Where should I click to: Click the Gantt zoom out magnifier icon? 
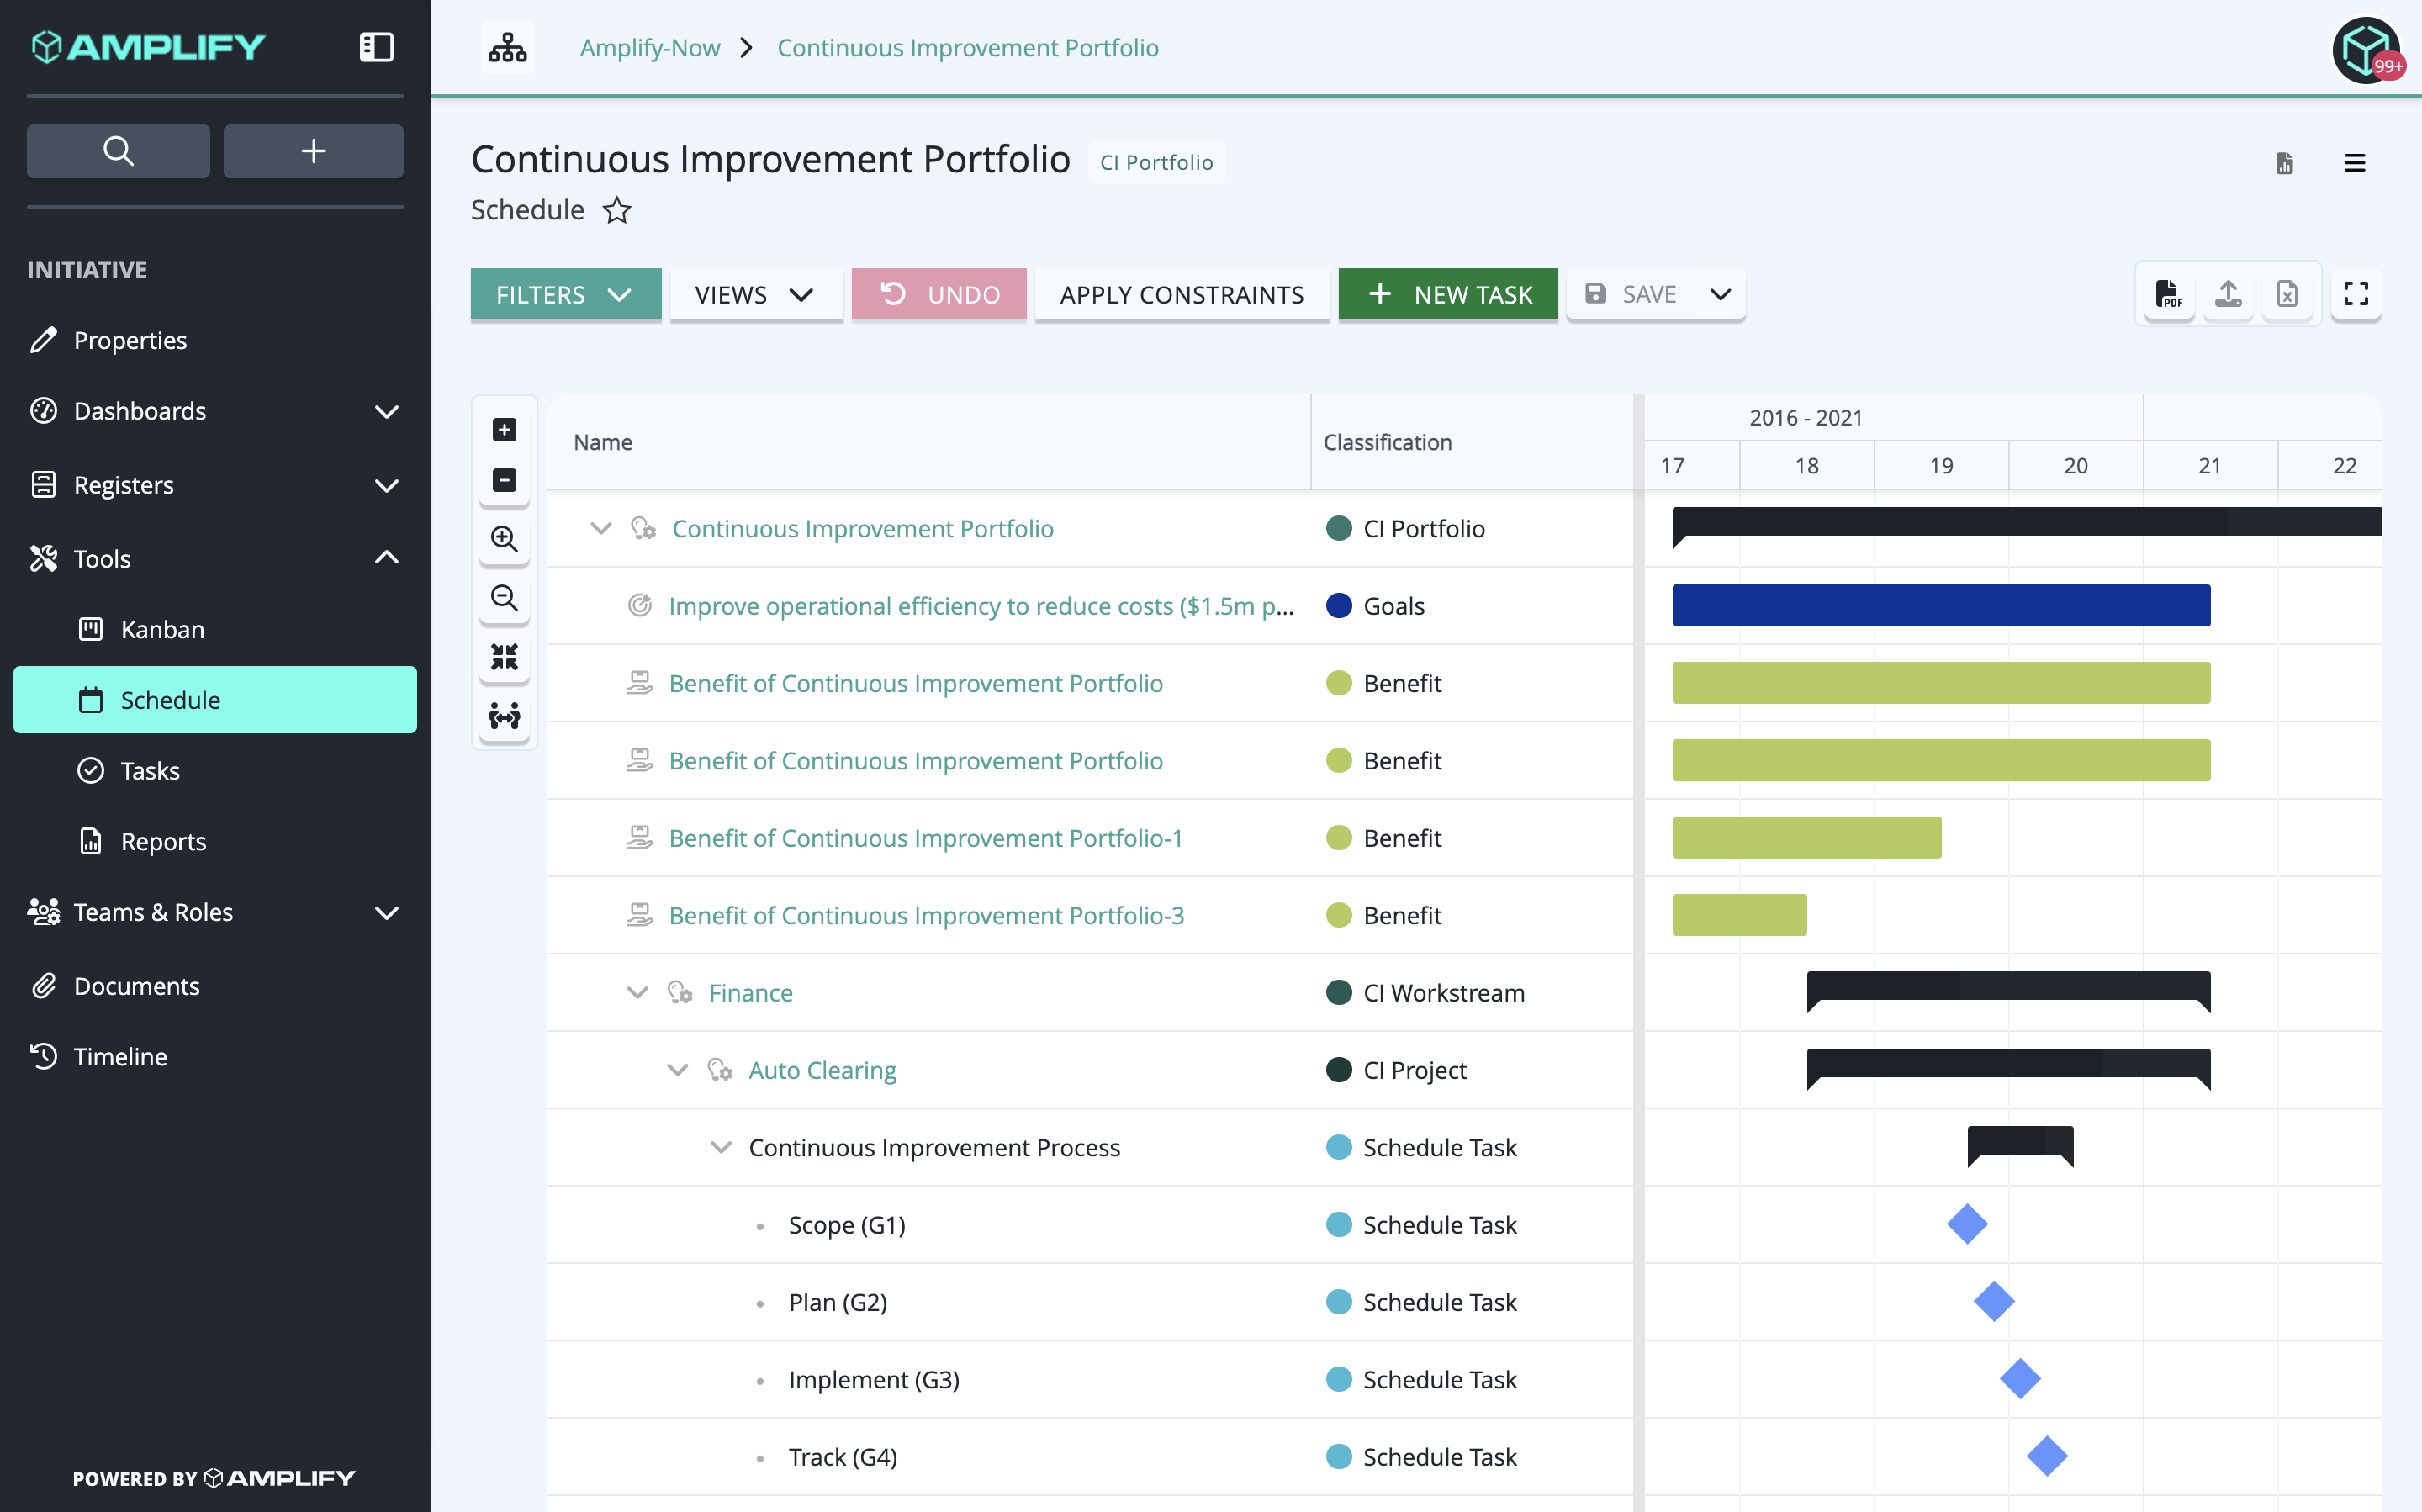coord(504,598)
